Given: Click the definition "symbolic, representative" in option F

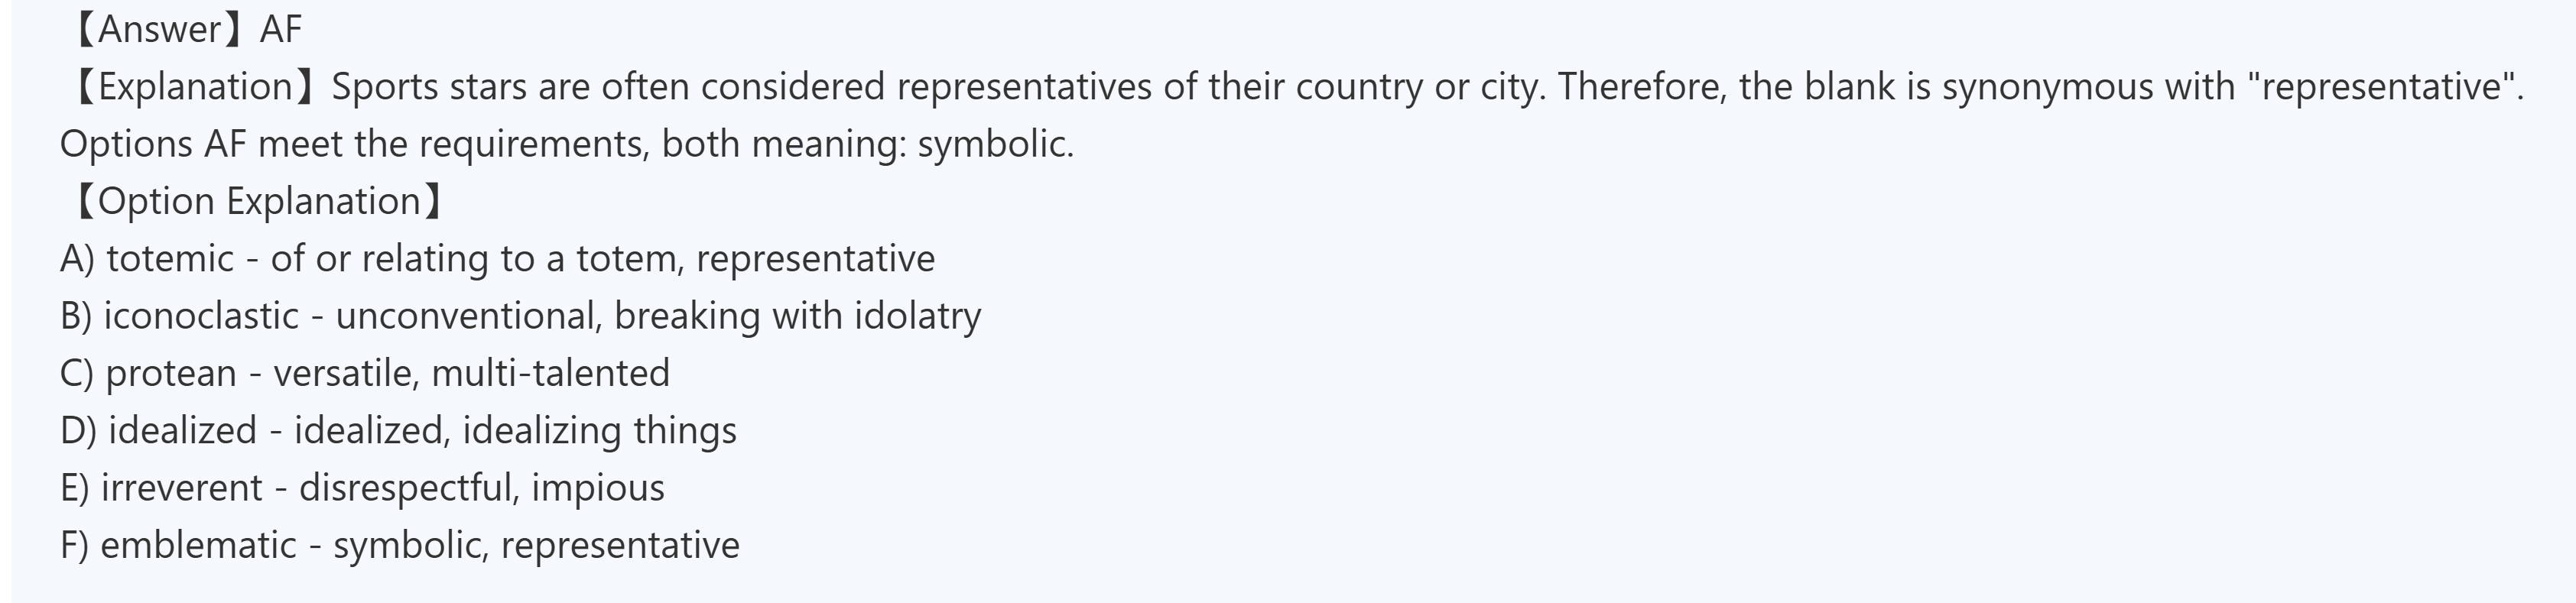Looking at the screenshot, I should (x=536, y=545).
